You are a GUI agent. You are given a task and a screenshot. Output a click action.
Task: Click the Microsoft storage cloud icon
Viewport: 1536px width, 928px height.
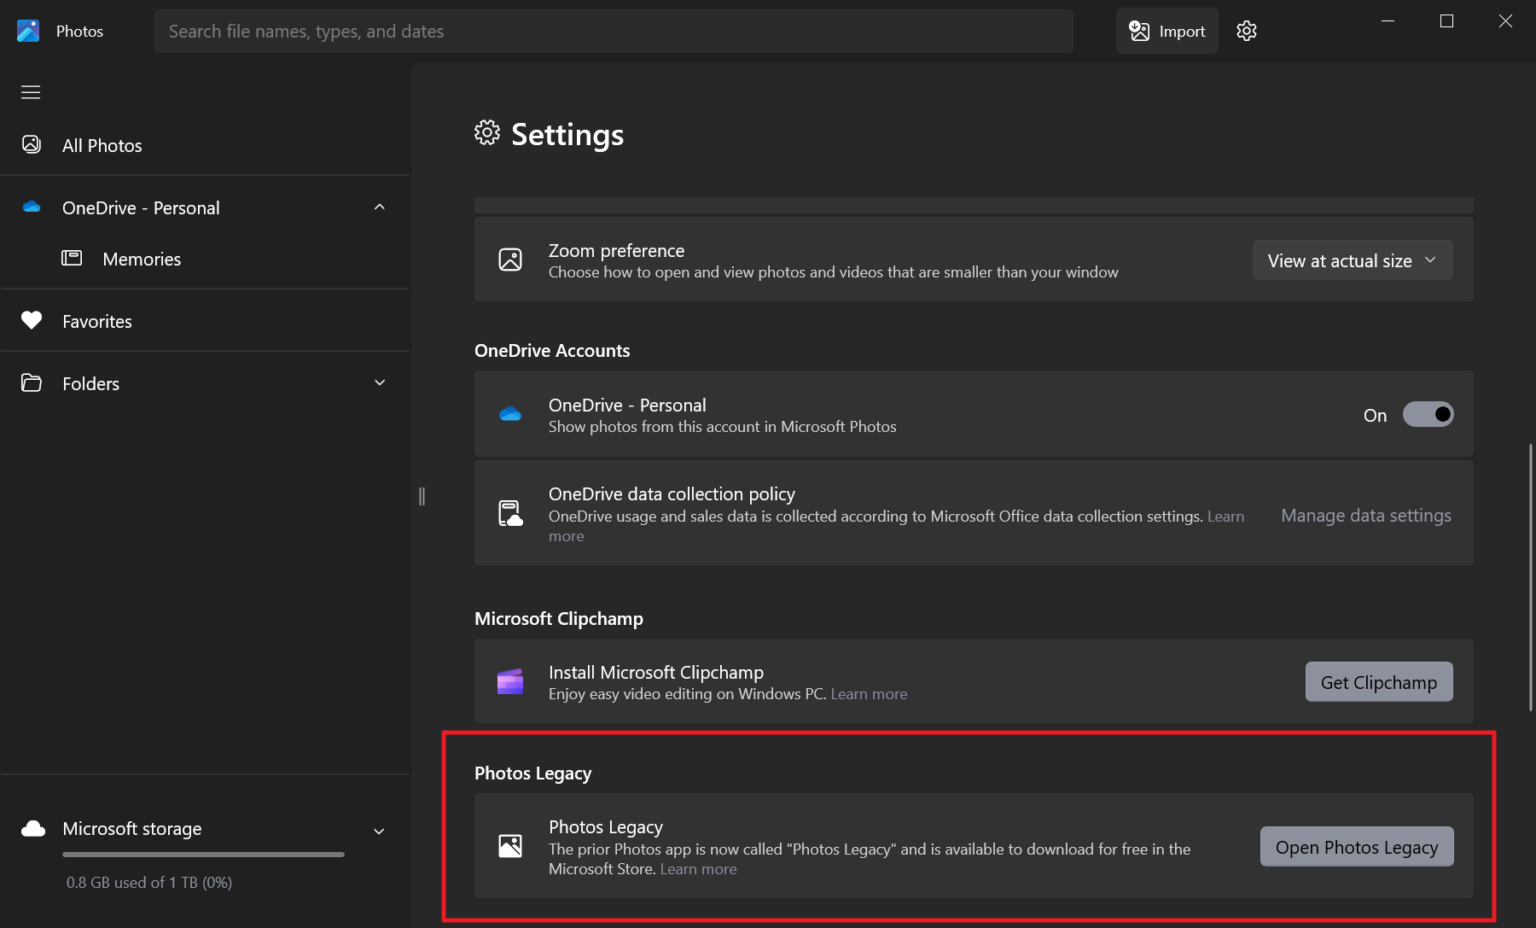point(34,828)
